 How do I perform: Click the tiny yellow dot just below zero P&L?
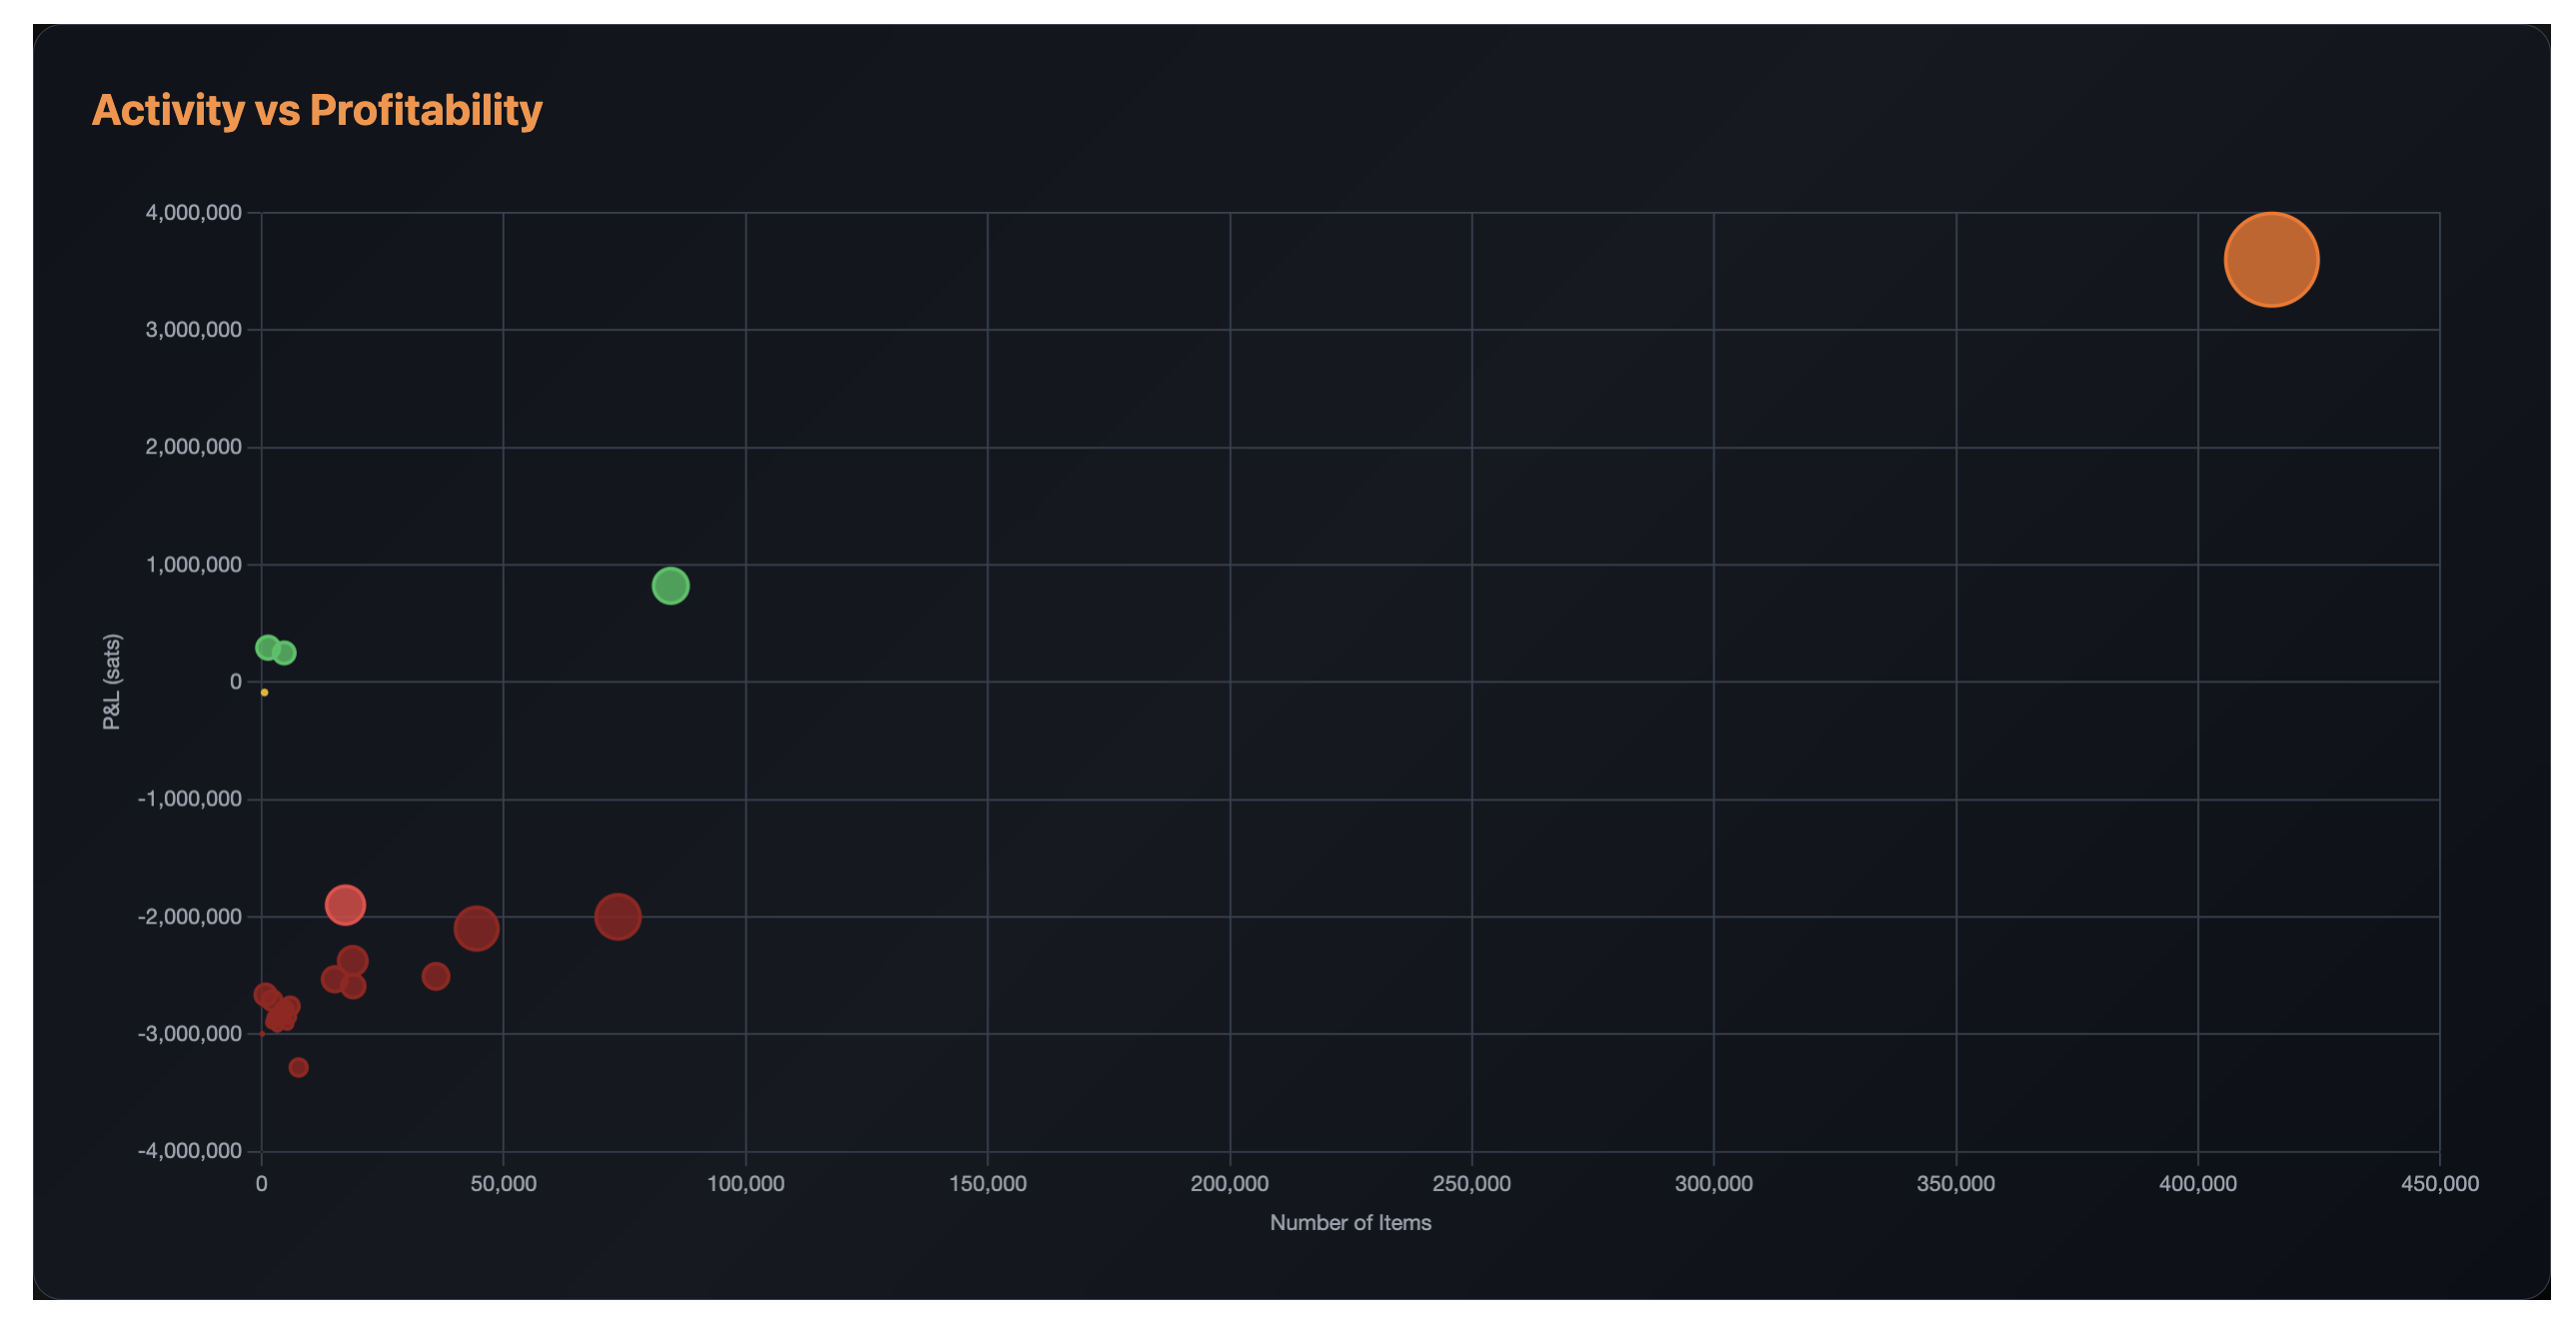[264, 692]
